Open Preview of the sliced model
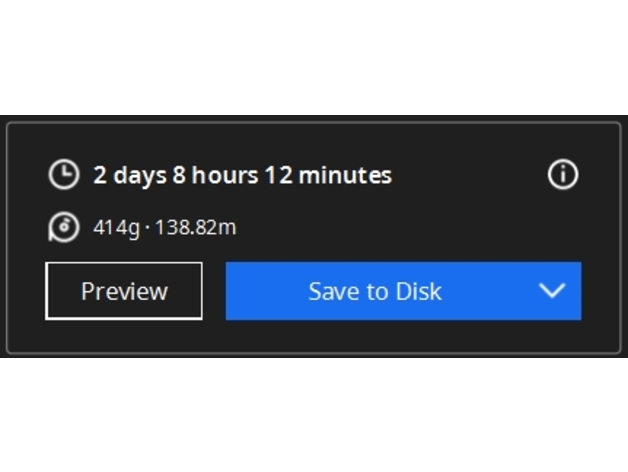This screenshot has height=472, width=628. [x=124, y=291]
